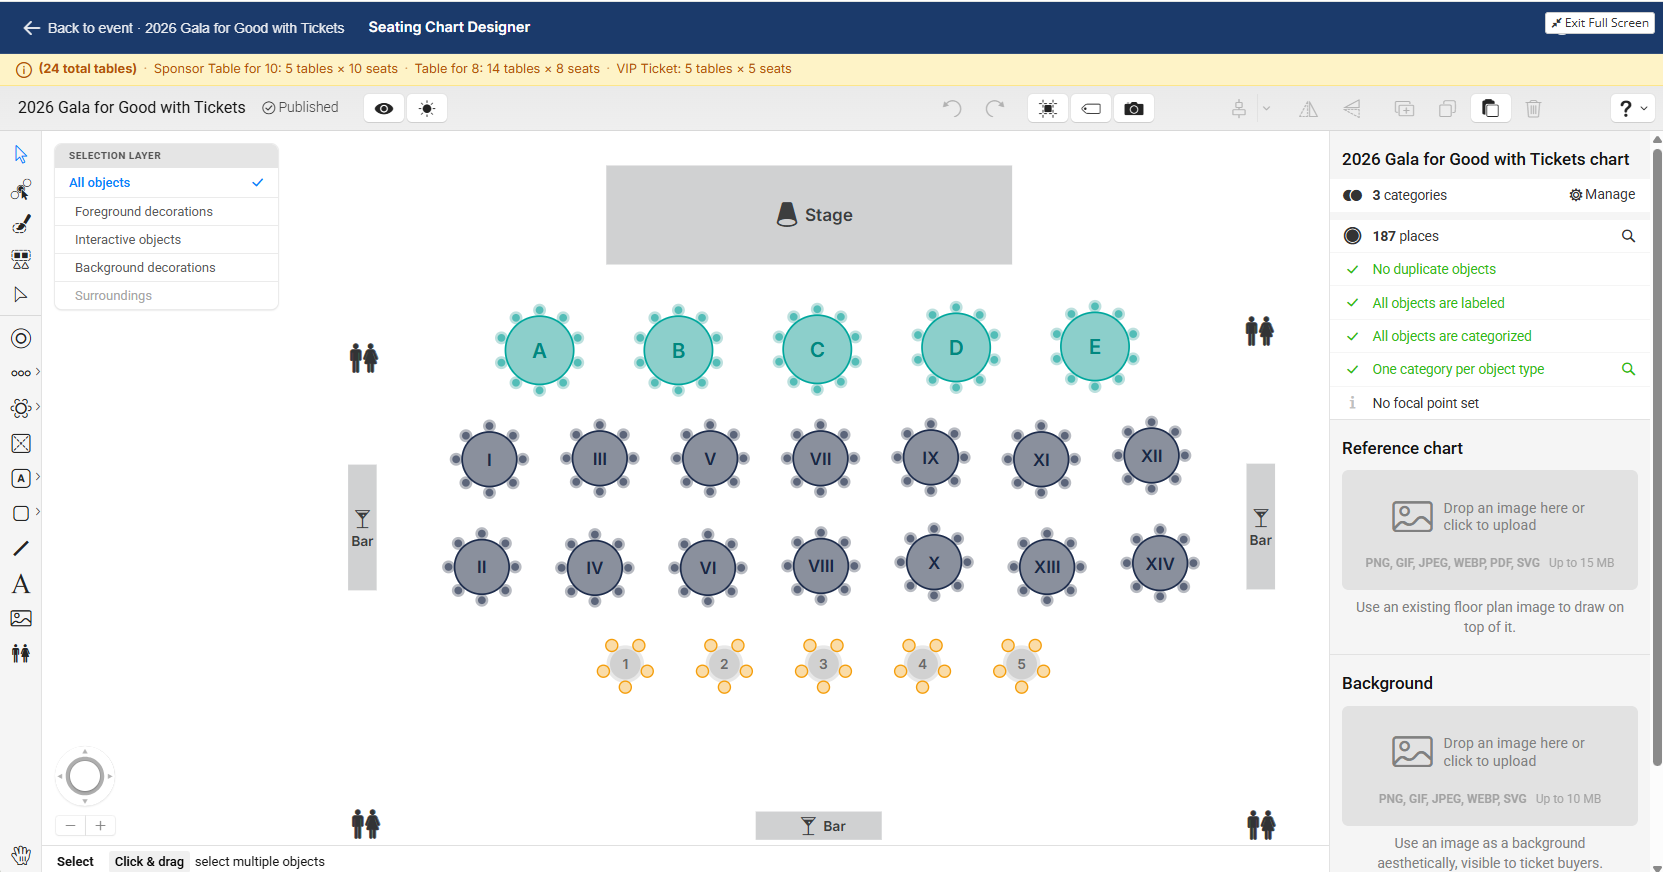Search the one-category-per-object-type check
This screenshot has width=1663, height=872.
(1628, 369)
